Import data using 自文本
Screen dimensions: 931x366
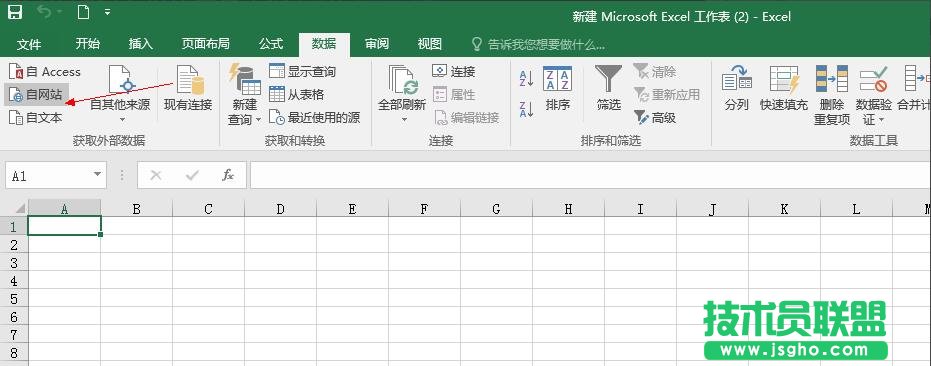(36, 118)
